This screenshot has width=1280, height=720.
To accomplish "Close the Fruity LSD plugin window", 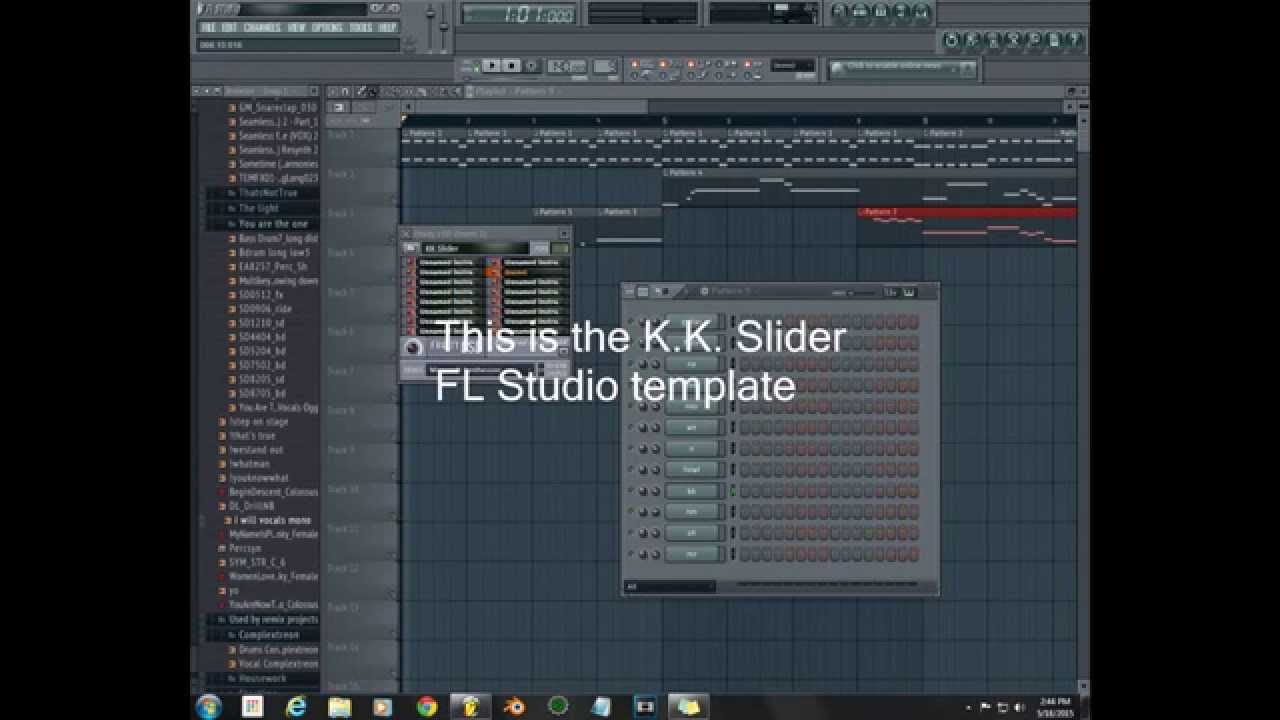I will pos(564,233).
